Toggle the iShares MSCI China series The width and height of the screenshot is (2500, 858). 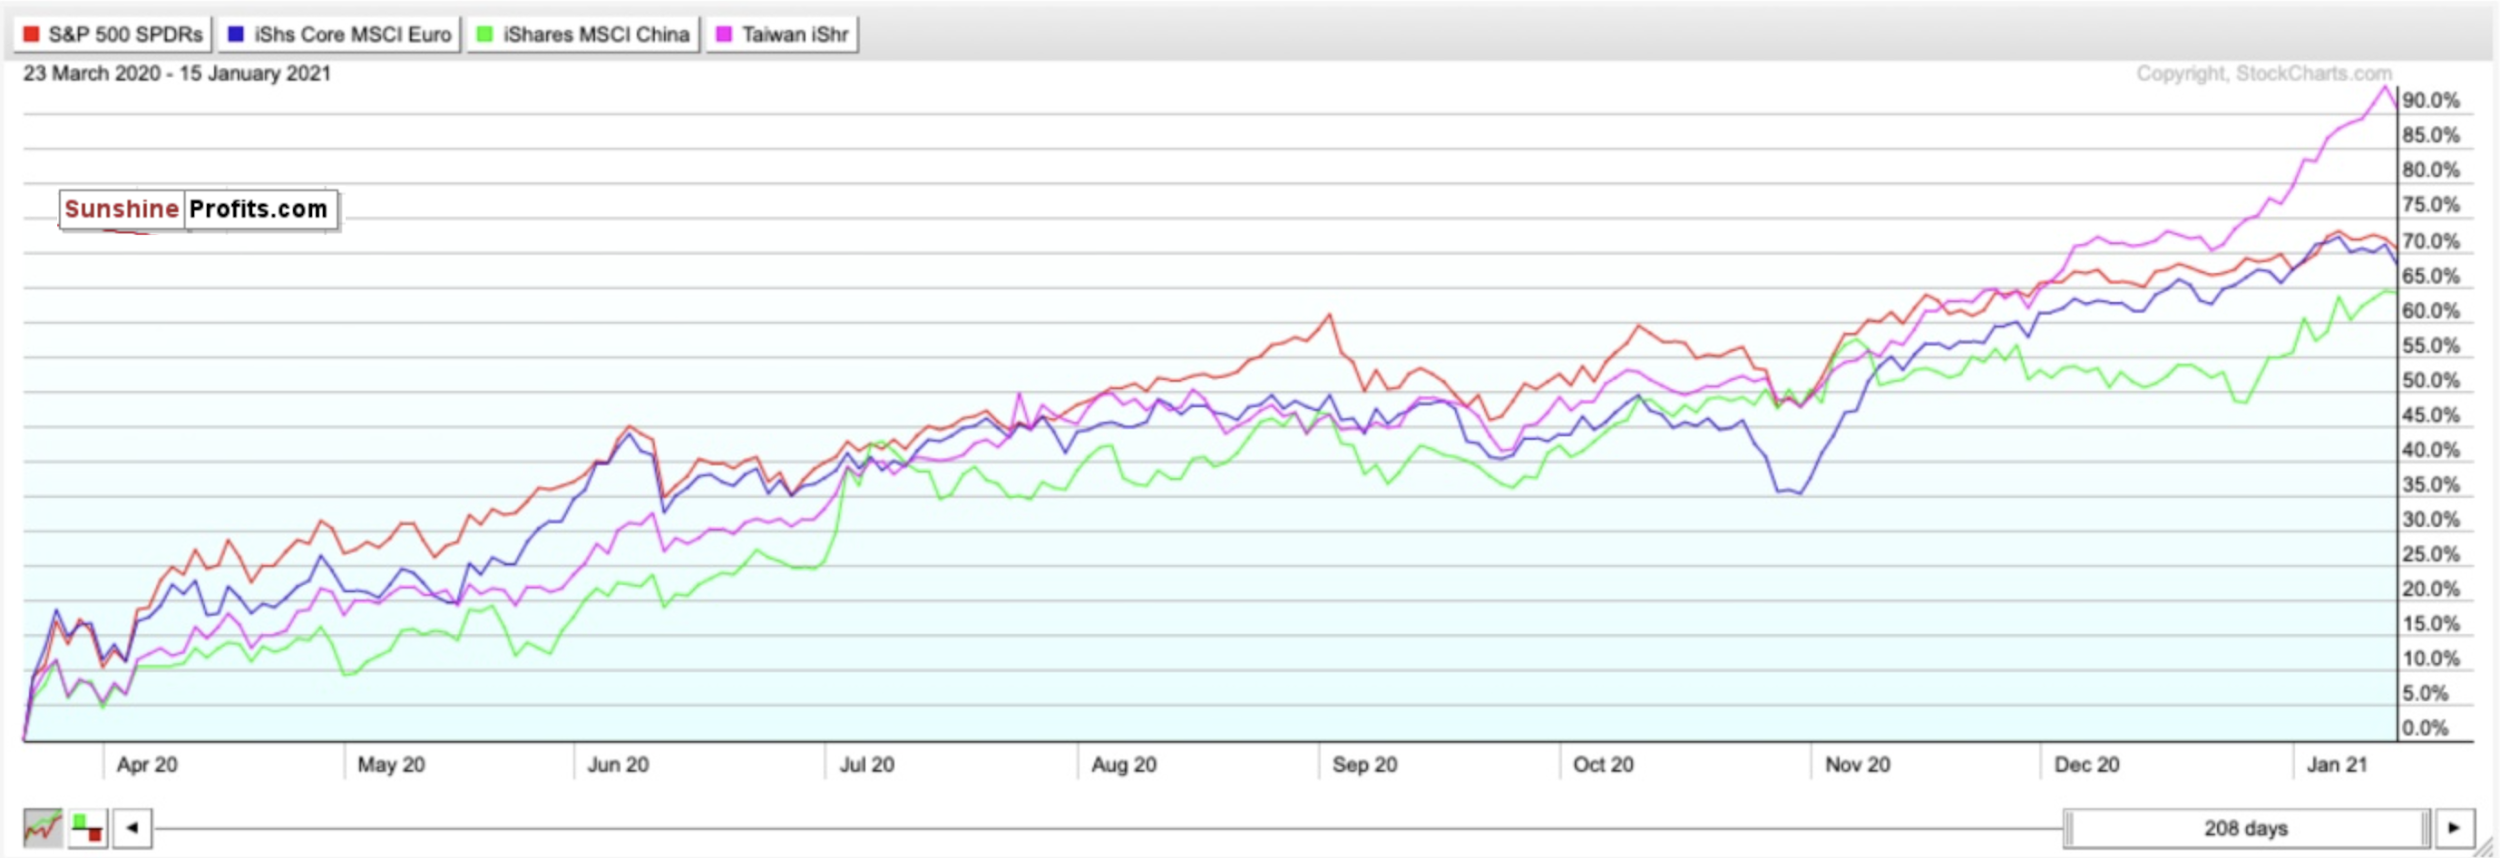[x=584, y=35]
